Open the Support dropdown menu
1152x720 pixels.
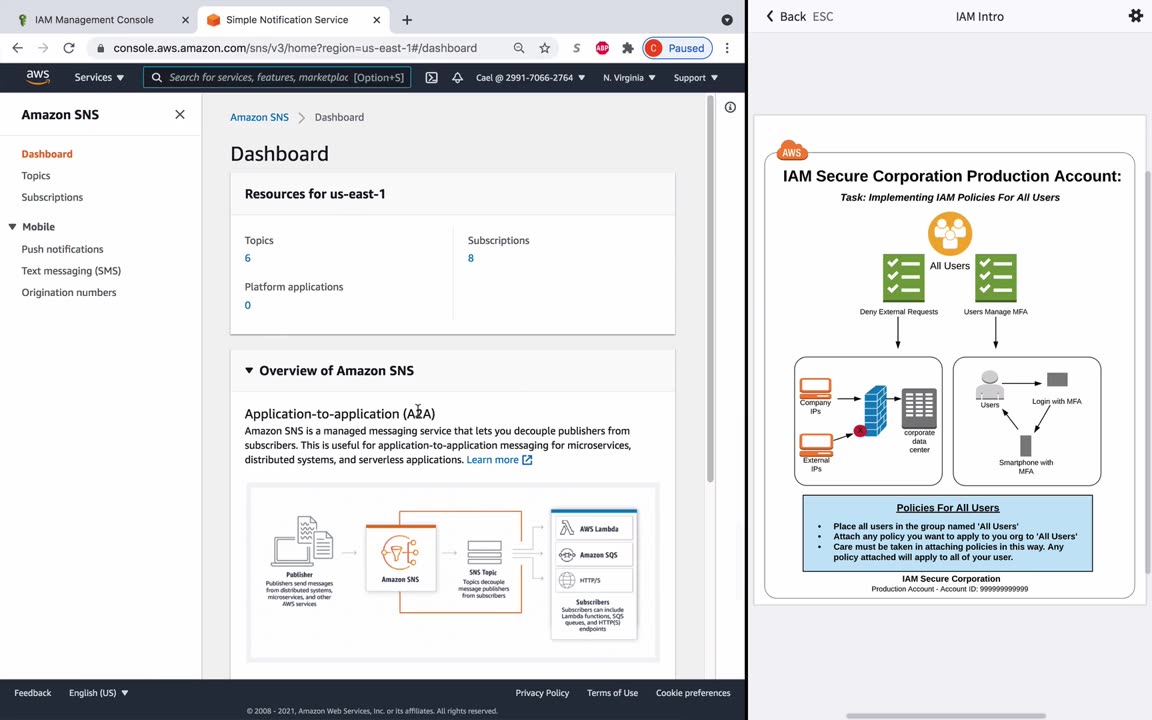point(696,77)
